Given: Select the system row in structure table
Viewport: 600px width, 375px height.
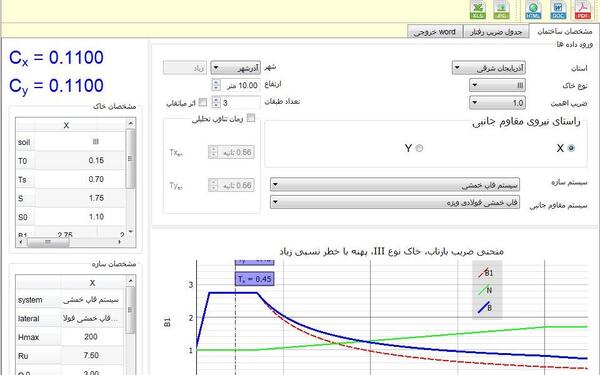Looking at the screenshot, I should click(70, 300).
